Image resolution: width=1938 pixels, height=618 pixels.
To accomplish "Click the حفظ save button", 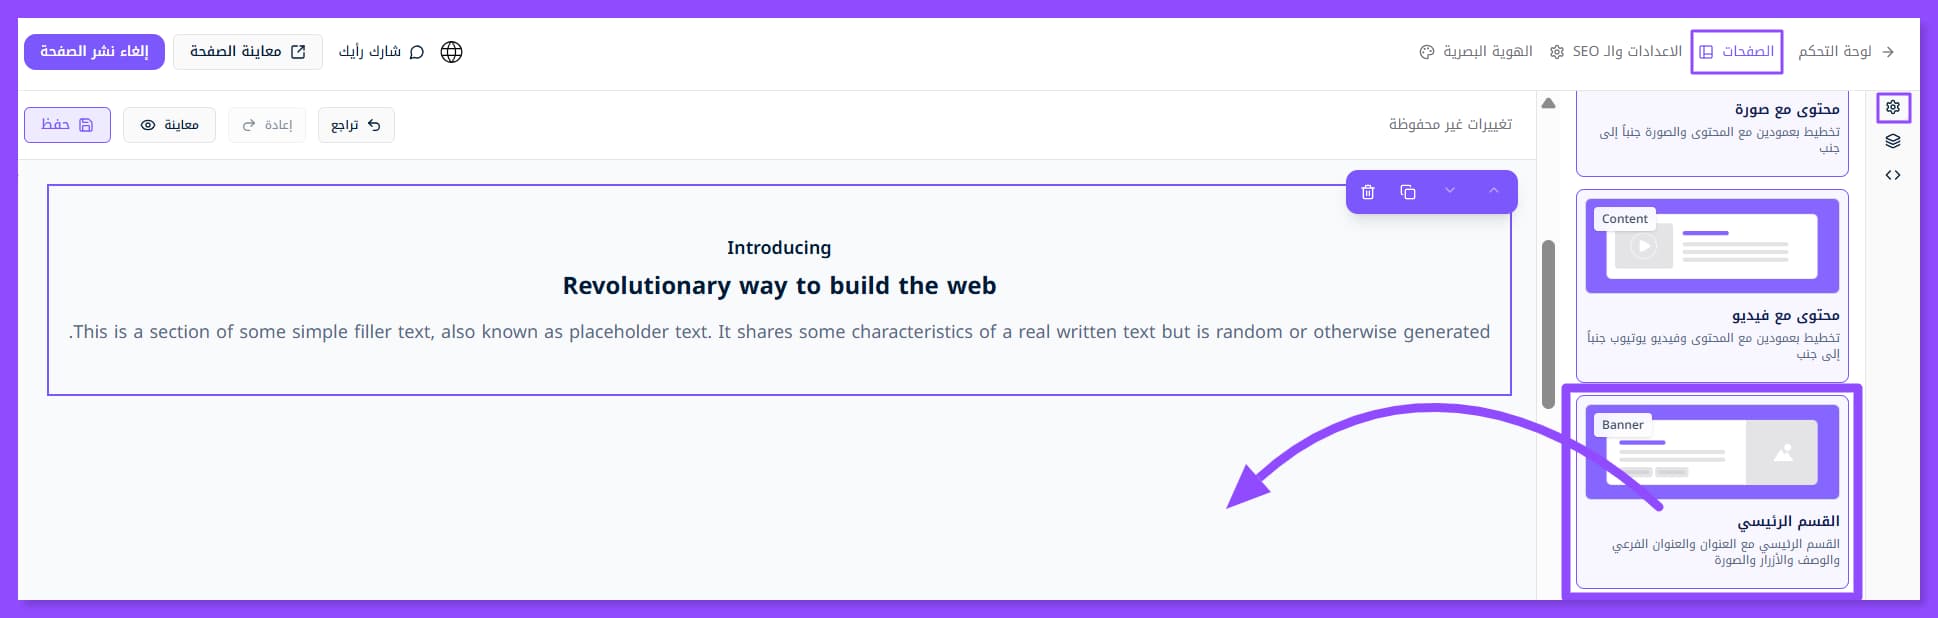I will pyautogui.click(x=67, y=125).
